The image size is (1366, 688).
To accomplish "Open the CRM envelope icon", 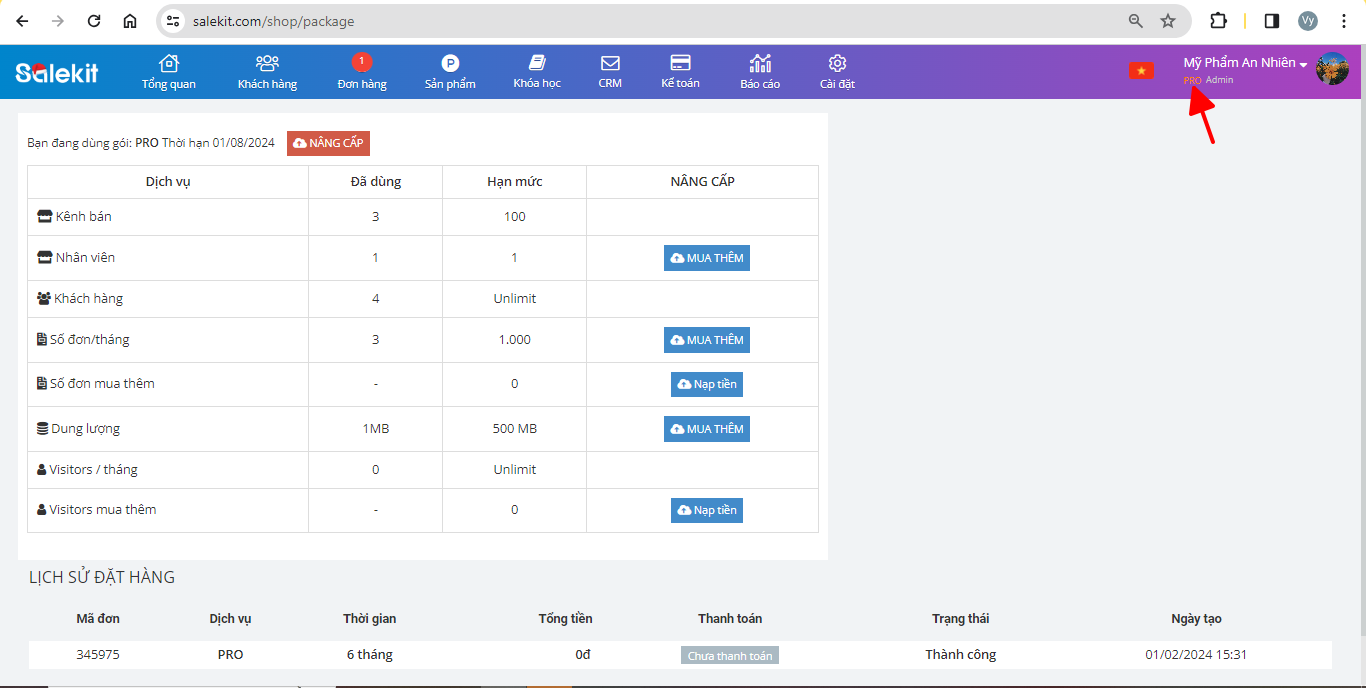I will [610, 64].
